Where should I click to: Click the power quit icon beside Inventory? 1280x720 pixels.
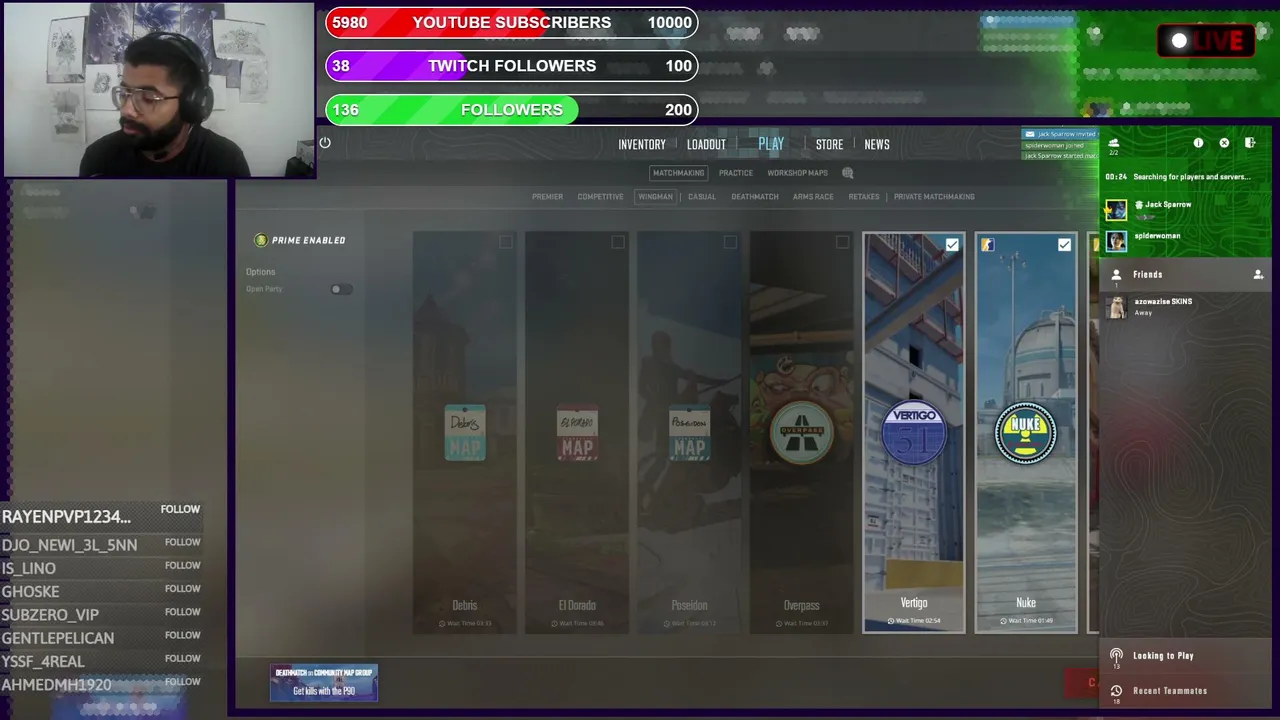point(325,143)
